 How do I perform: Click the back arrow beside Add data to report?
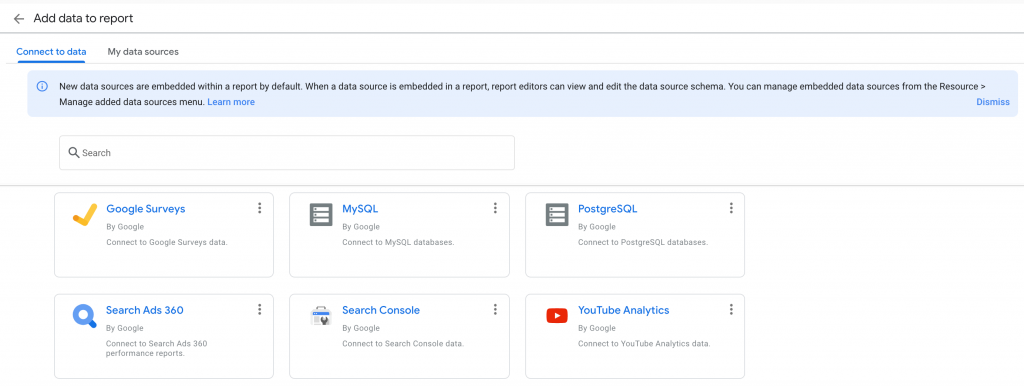point(19,19)
